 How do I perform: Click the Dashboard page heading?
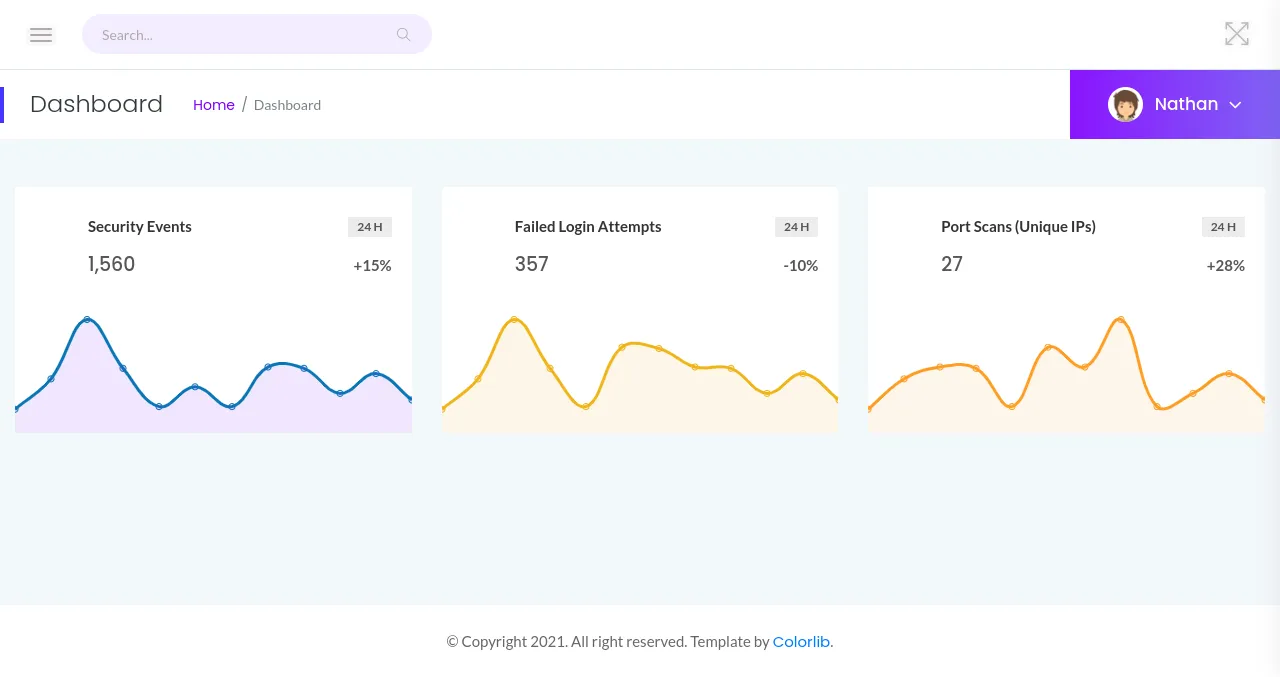click(x=96, y=104)
